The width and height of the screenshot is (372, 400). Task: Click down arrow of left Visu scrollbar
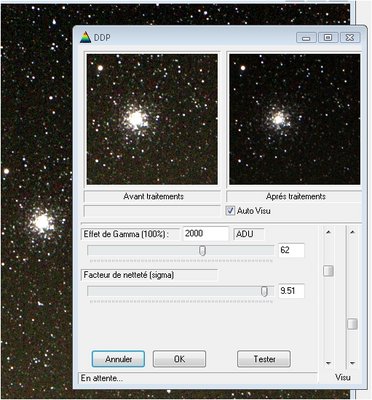pyautogui.click(x=328, y=363)
